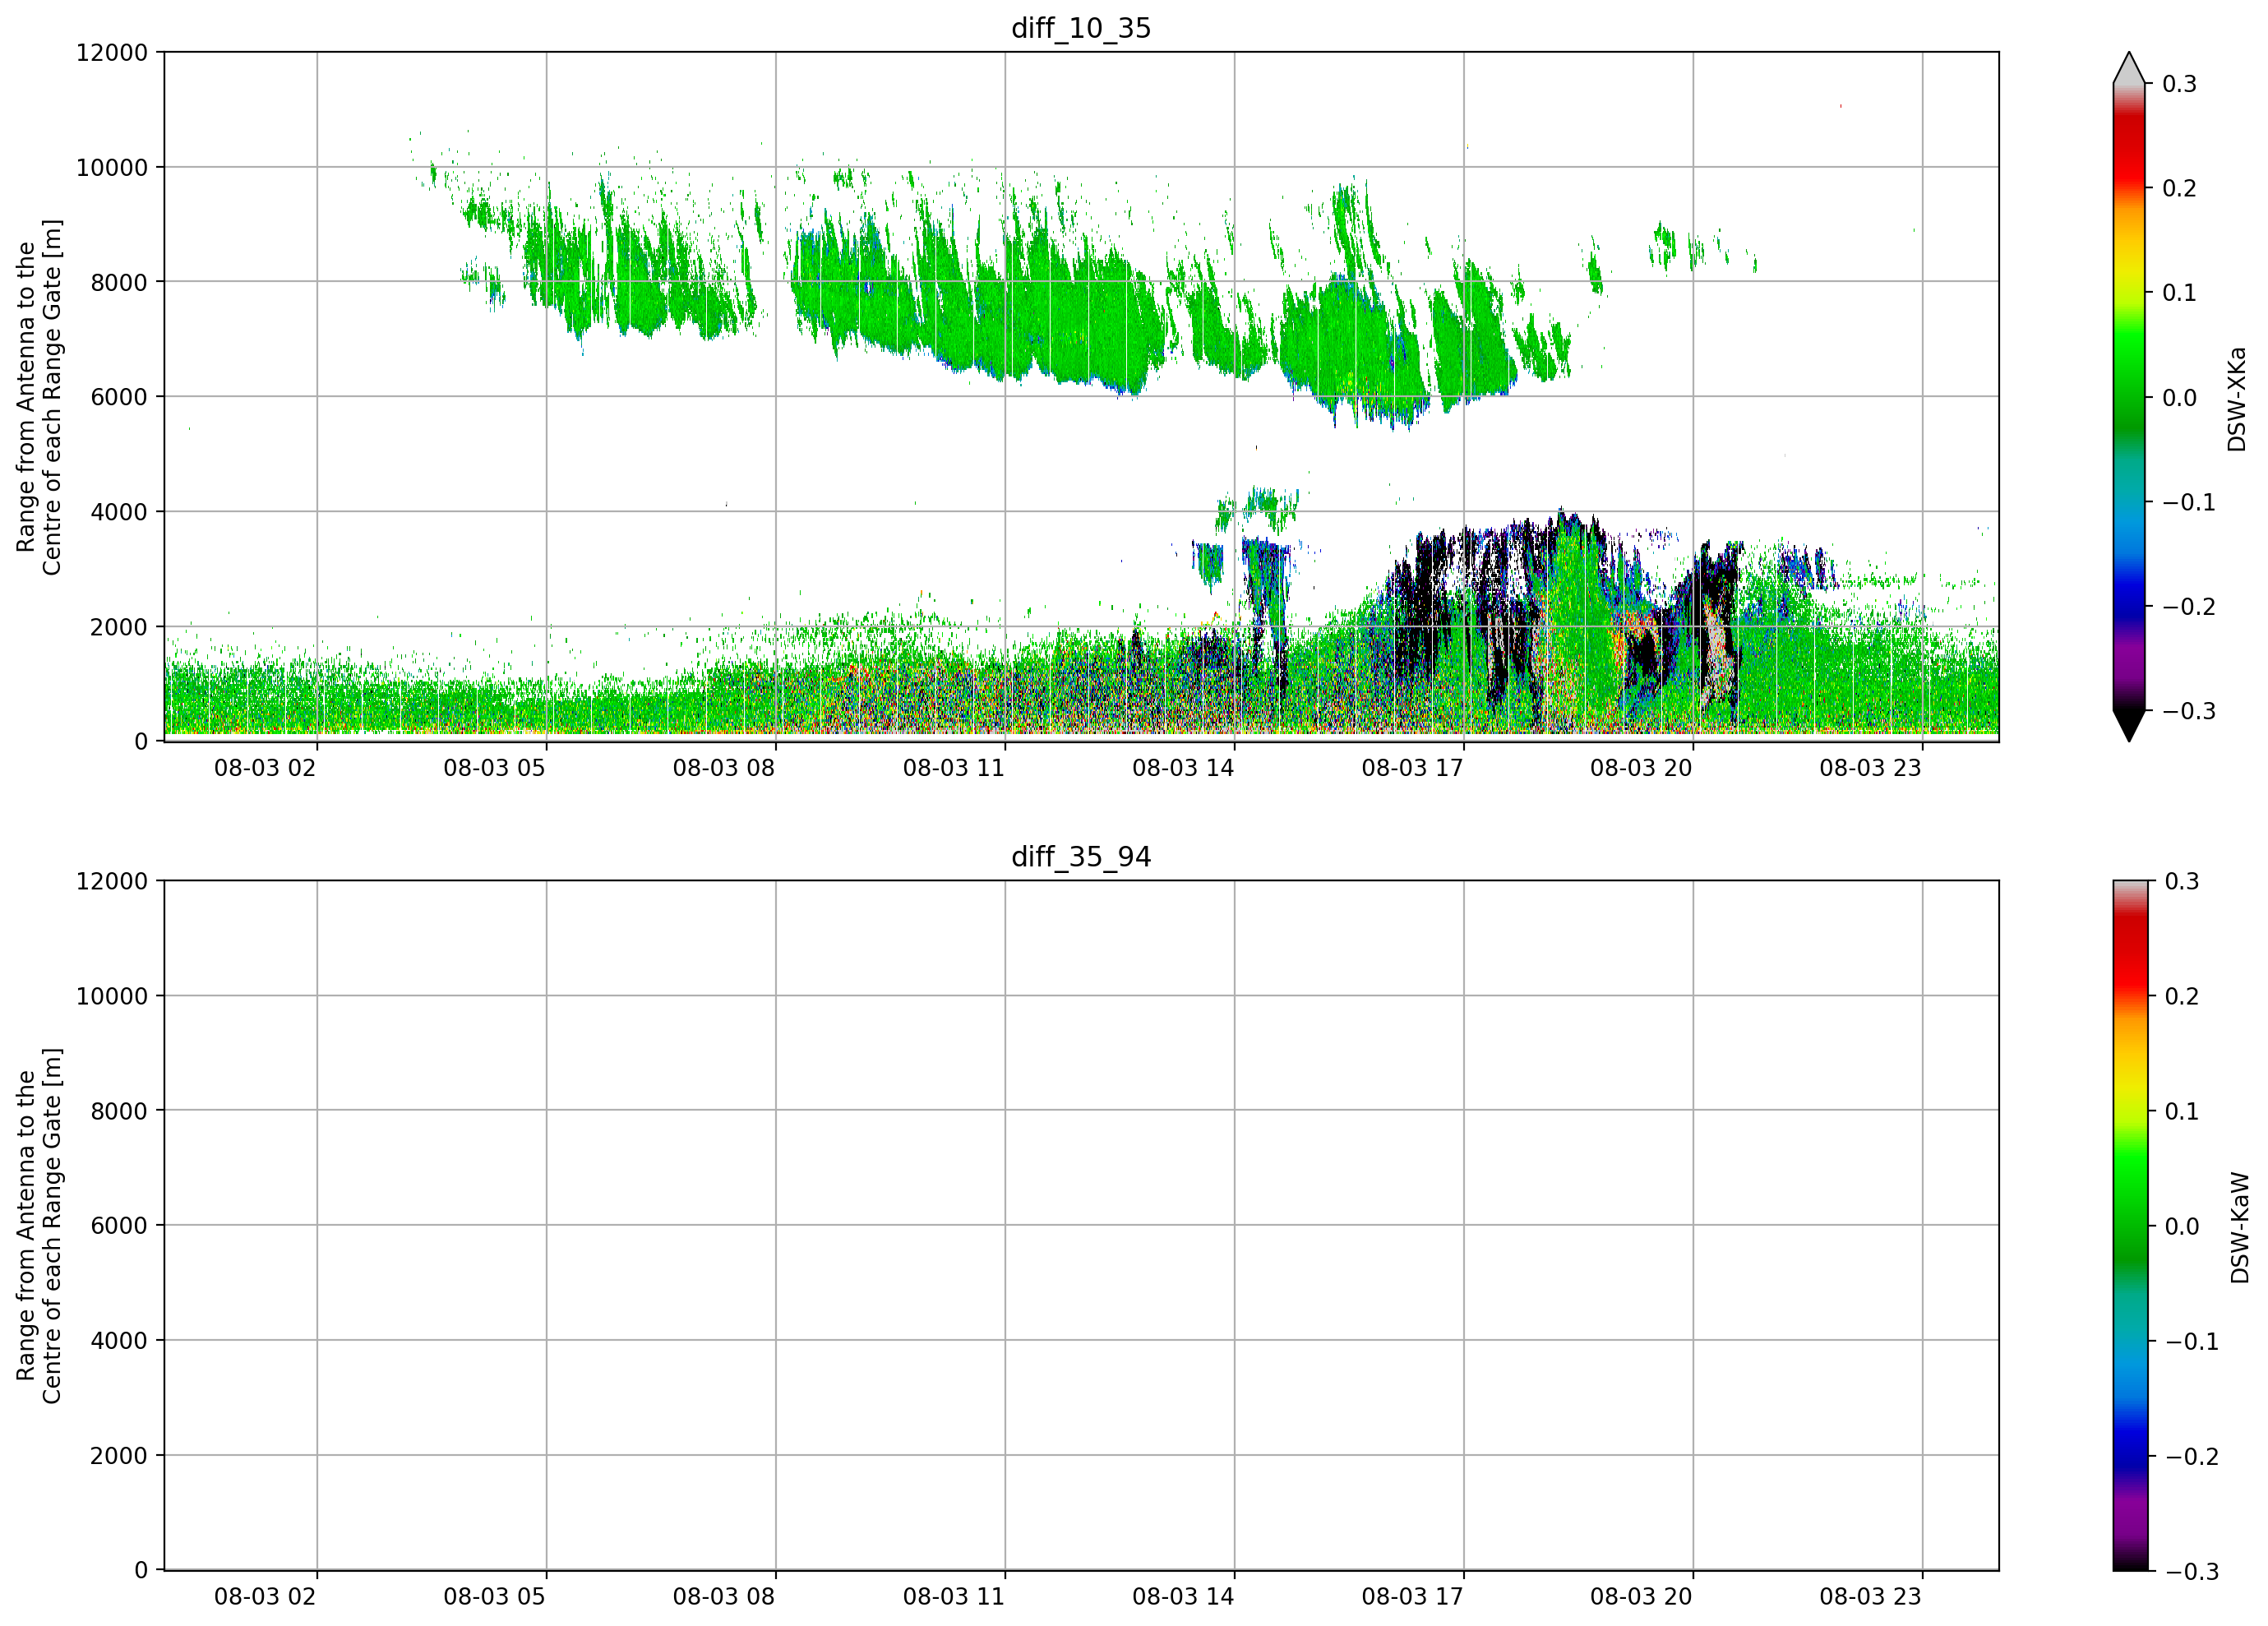
Task: Click the 08-03 23 tick label of bottom plot
Action: tap(1870, 1597)
